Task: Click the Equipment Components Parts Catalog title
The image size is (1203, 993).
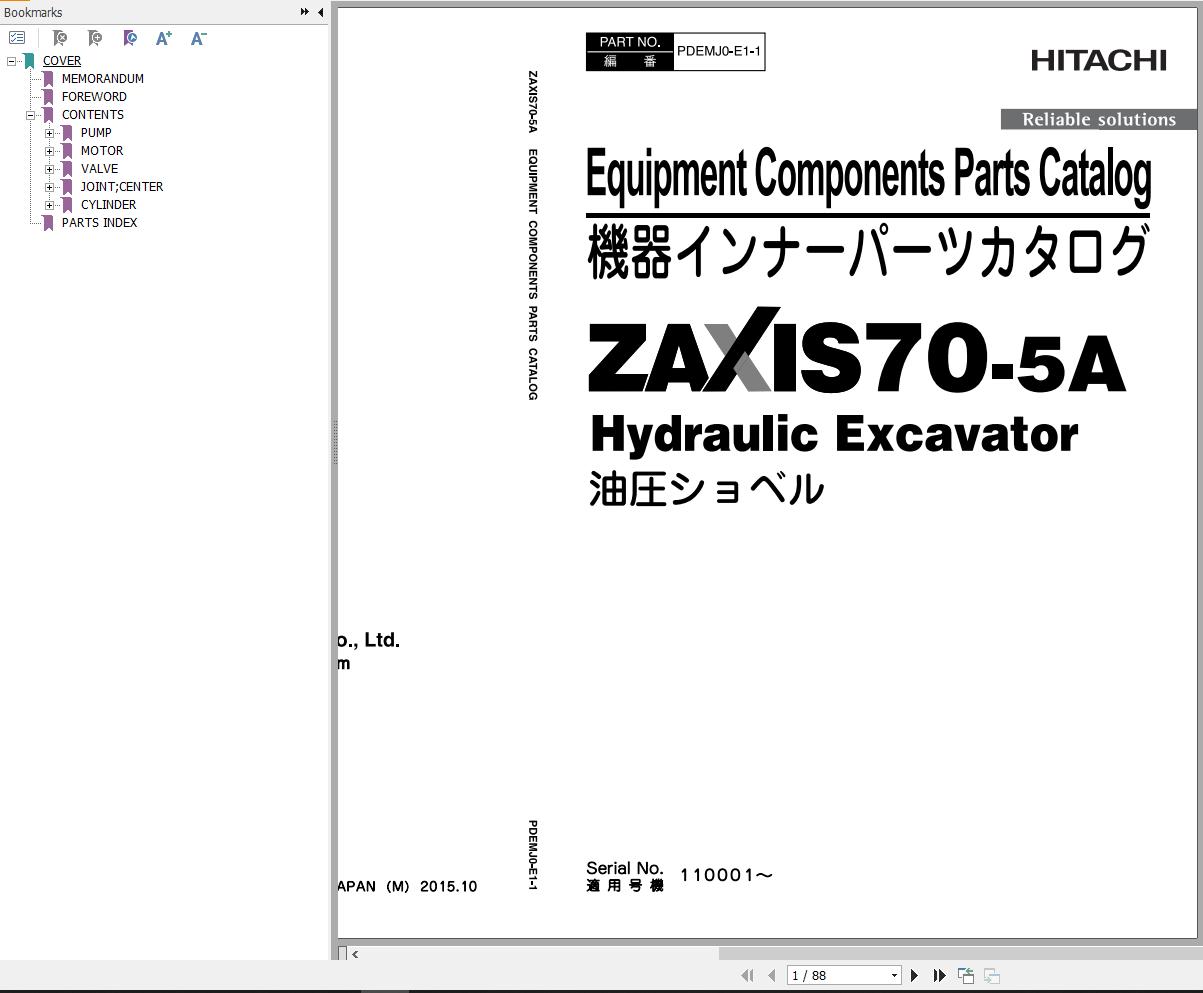Action: click(x=868, y=174)
